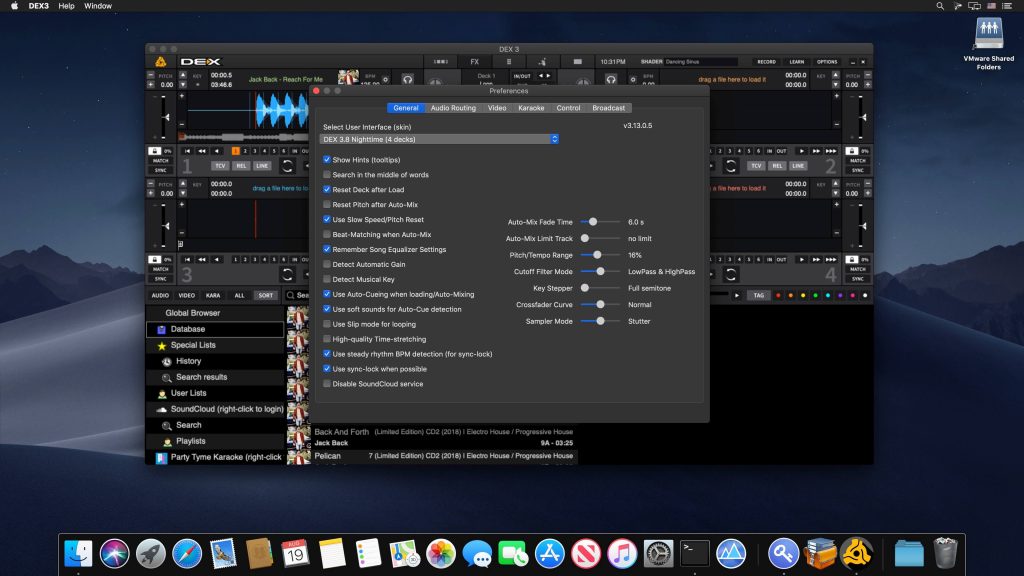Enable Disable SoundCloud service checkbox
The height and width of the screenshot is (576, 1024).
pyautogui.click(x=327, y=384)
